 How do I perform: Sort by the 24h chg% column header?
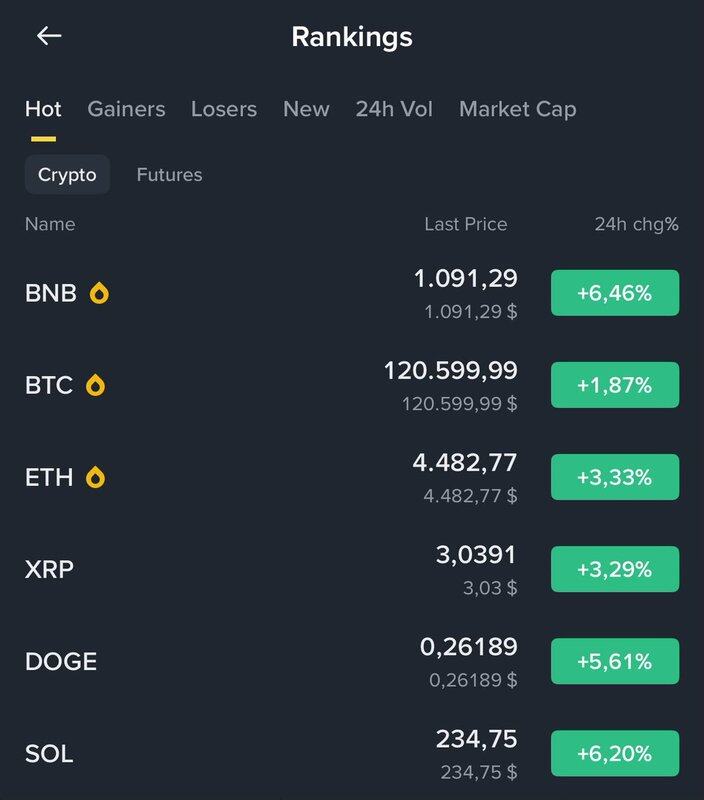pyautogui.click(x=636, y=224)
